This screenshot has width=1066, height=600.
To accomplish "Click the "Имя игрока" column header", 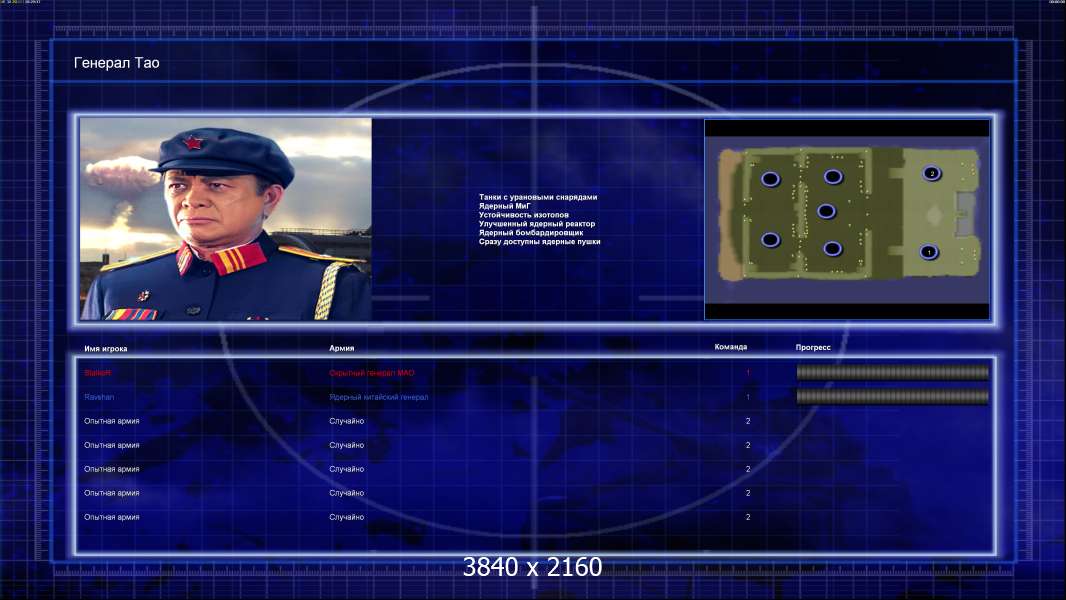I will pyautogui.click(x=105, y=349).
